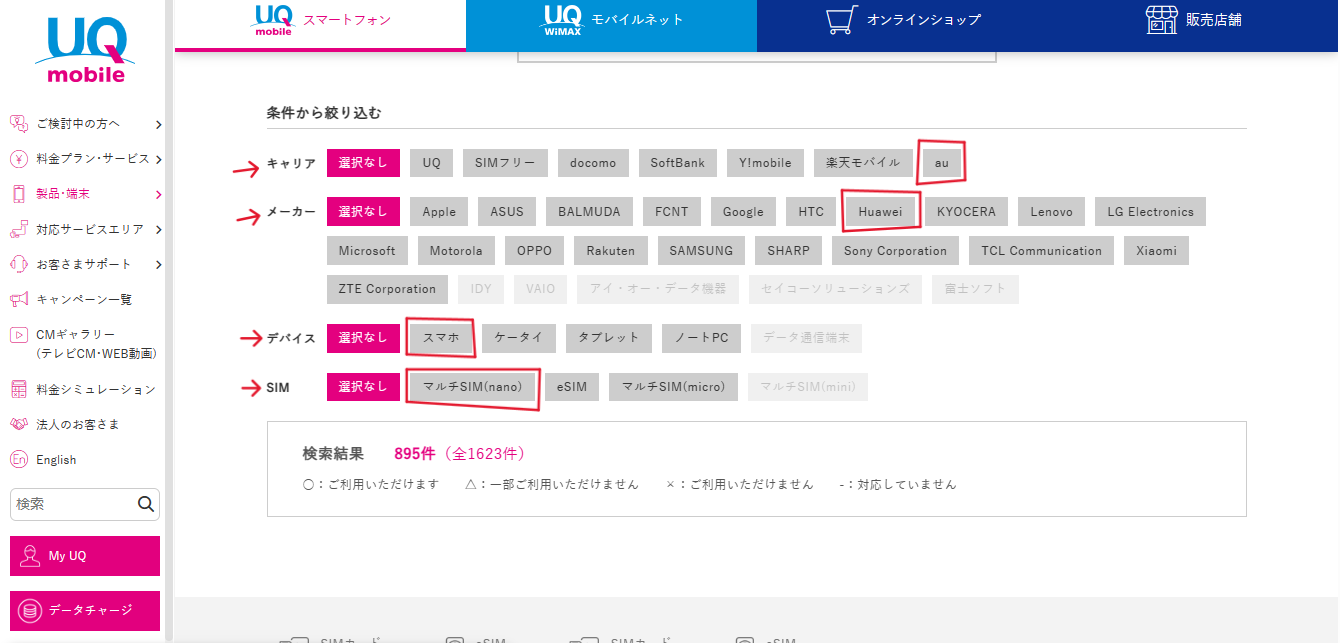Filter carrier by SoftBank
The width and height of the screenshot is (1340, 643).
click(677, 163)
